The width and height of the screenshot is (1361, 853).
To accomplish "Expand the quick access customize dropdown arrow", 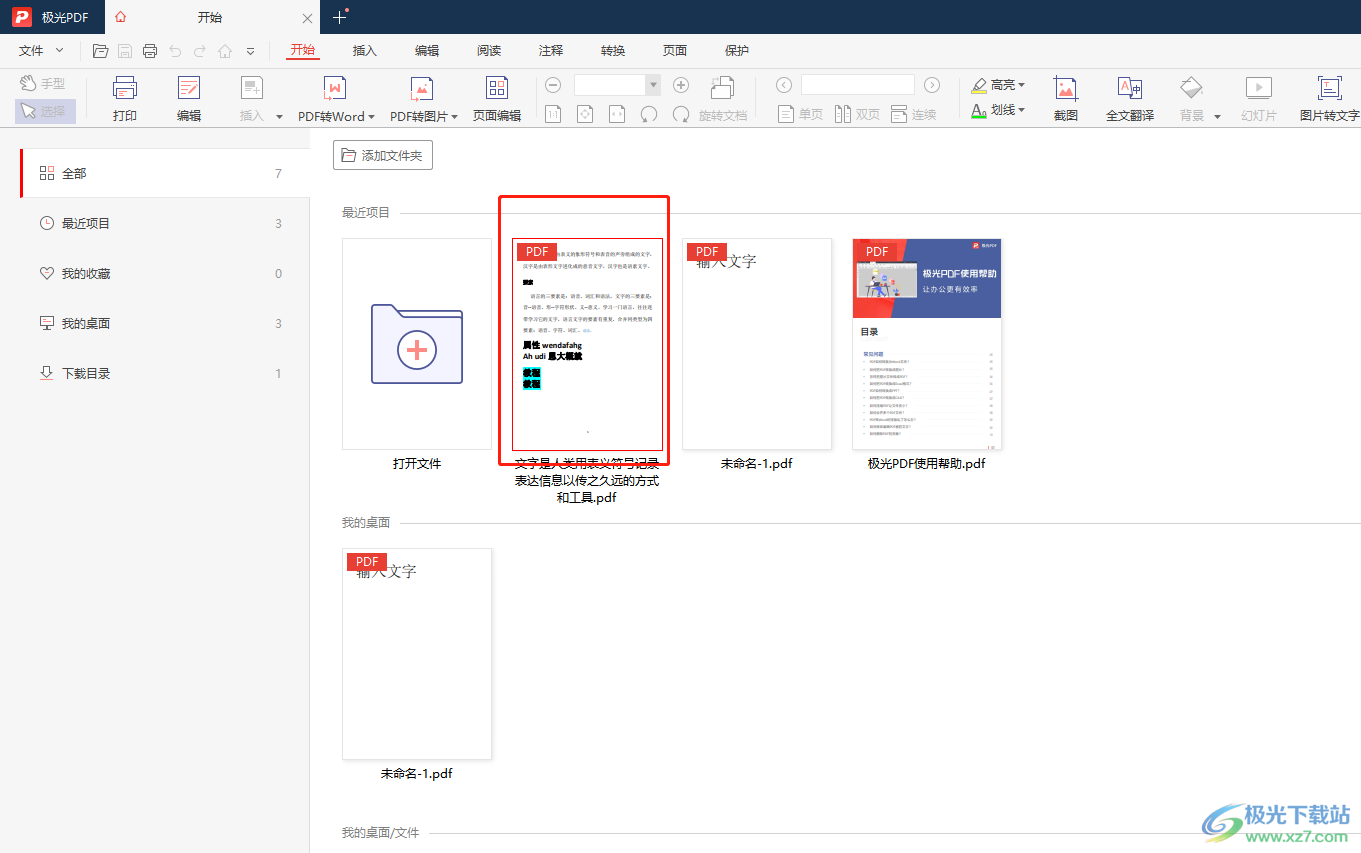I will [250, 51].
